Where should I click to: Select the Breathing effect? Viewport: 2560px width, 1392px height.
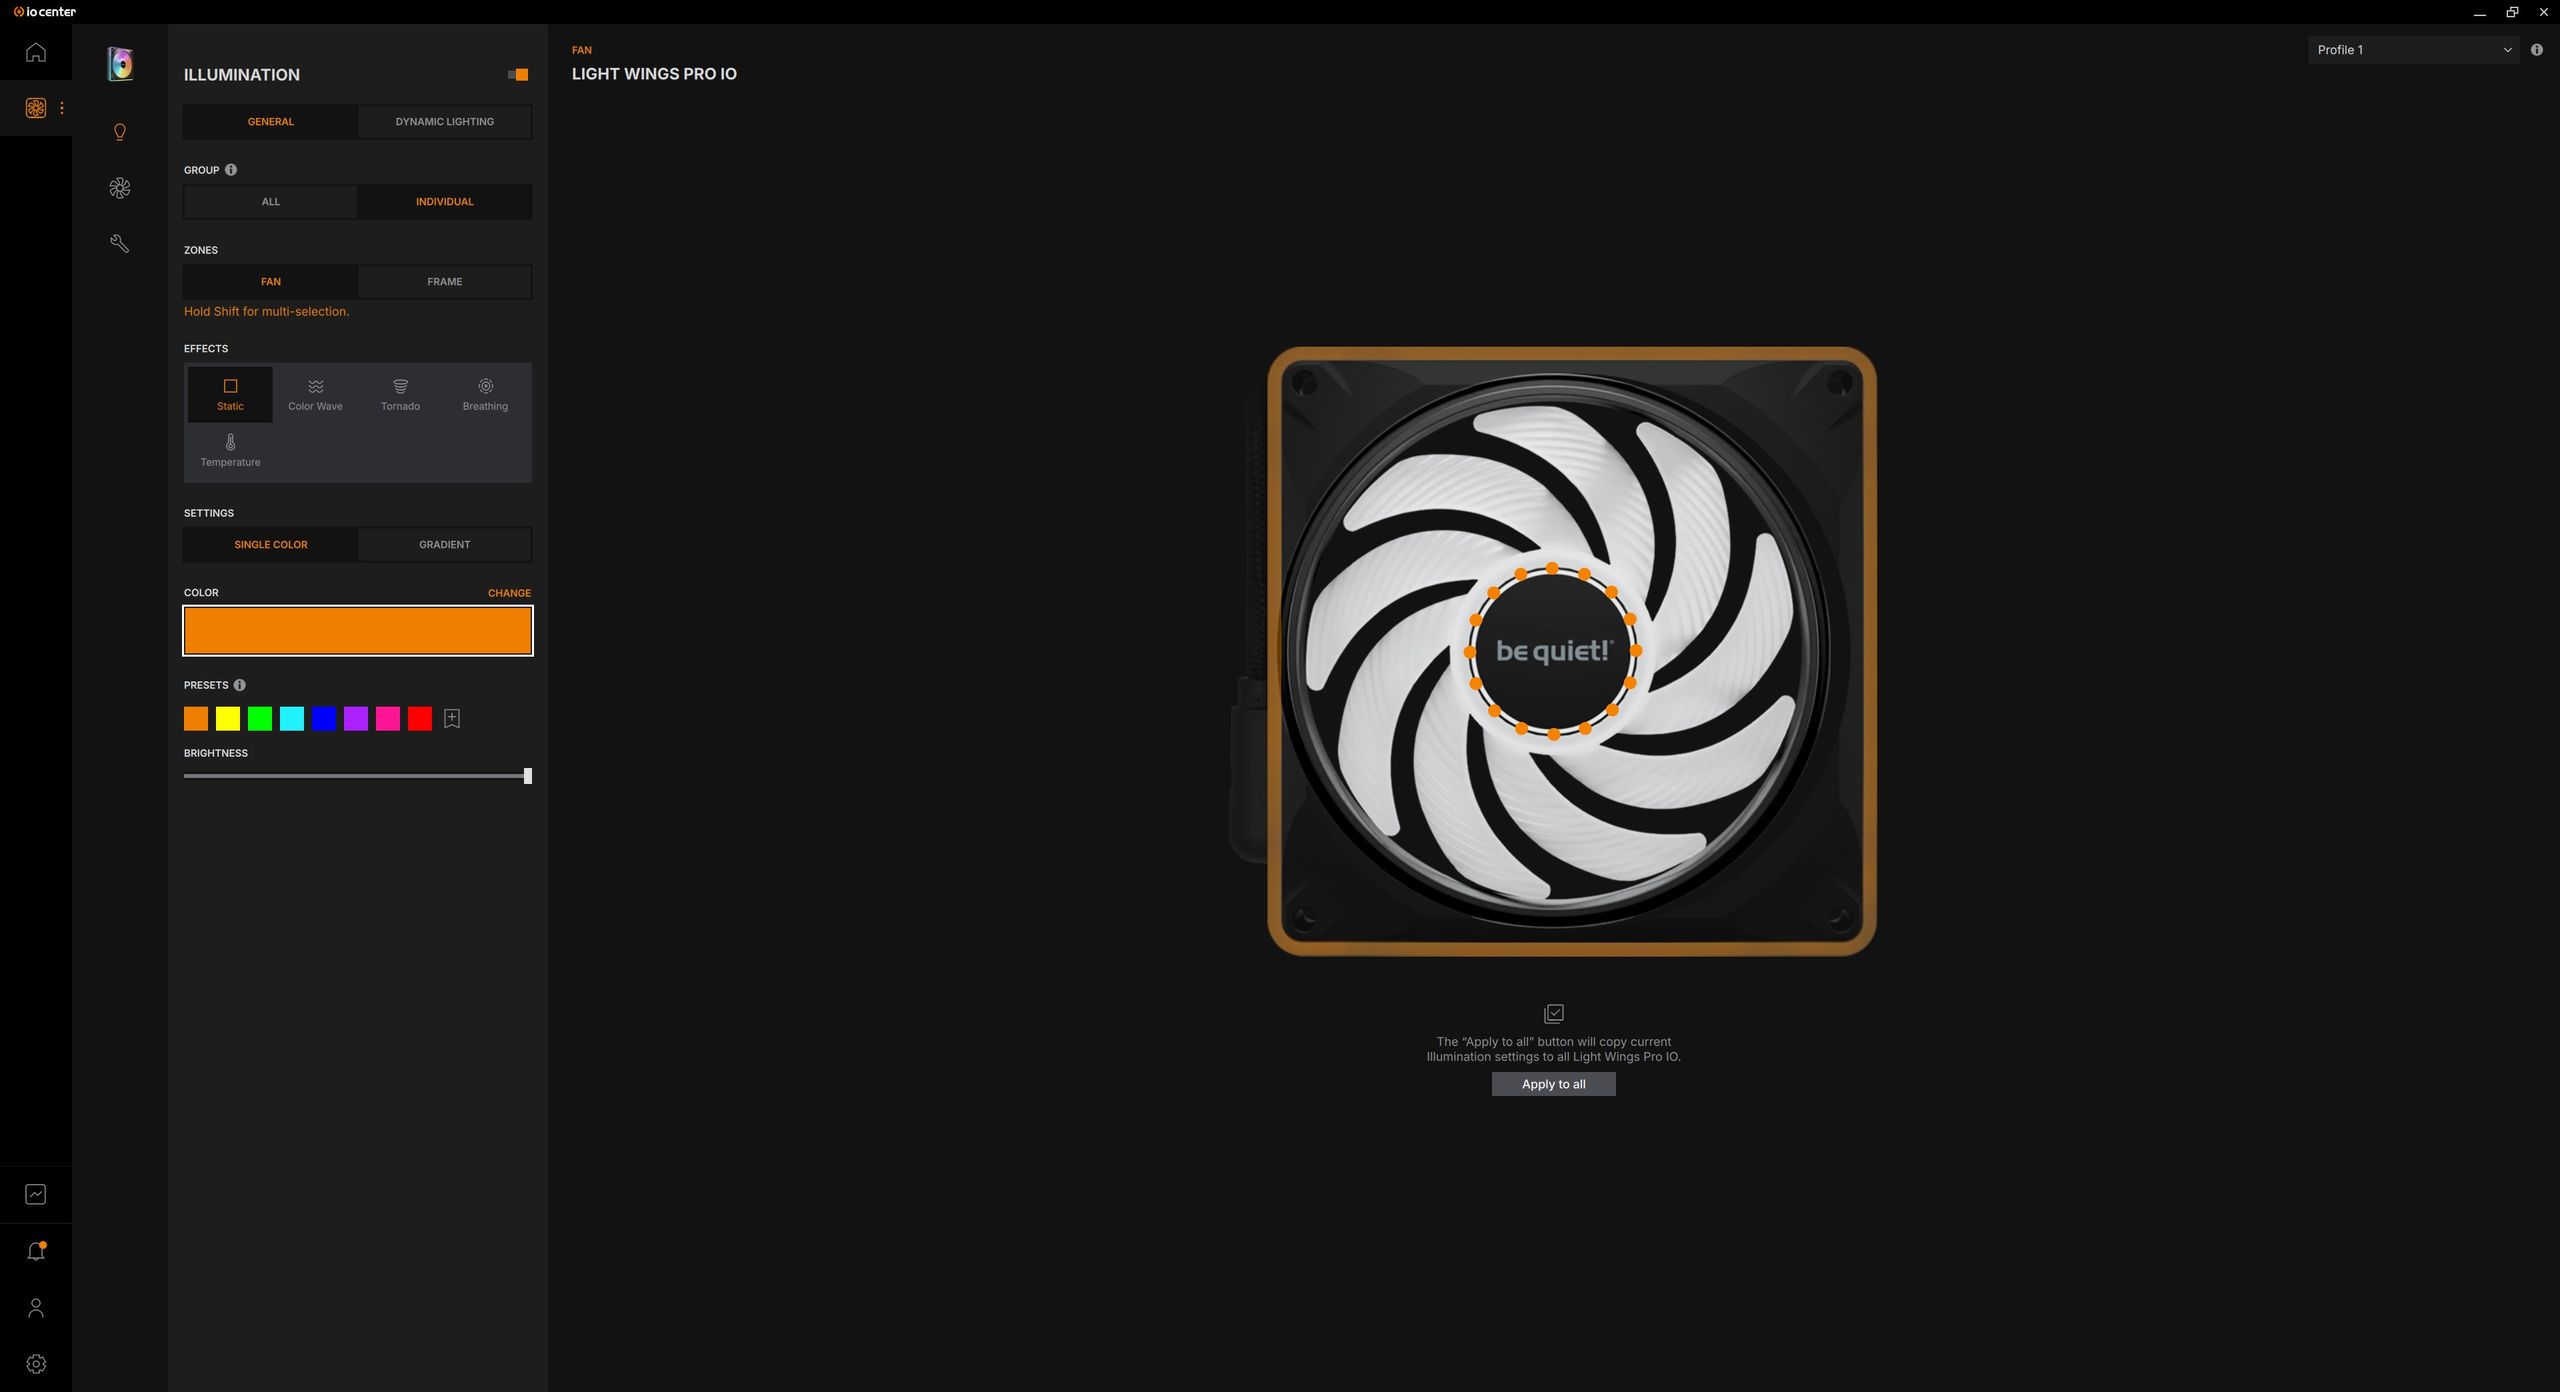pos(485,395)
